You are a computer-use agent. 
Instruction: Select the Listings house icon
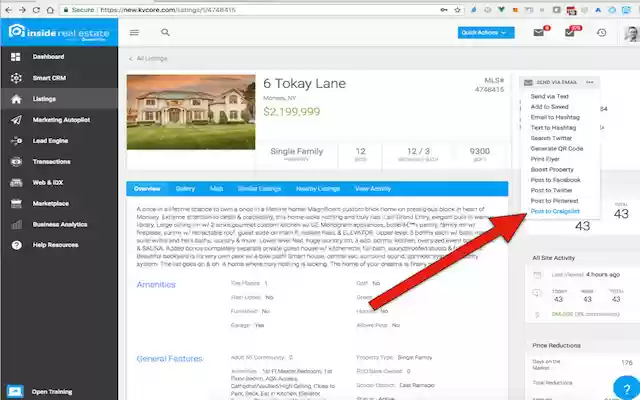point(16,99)
